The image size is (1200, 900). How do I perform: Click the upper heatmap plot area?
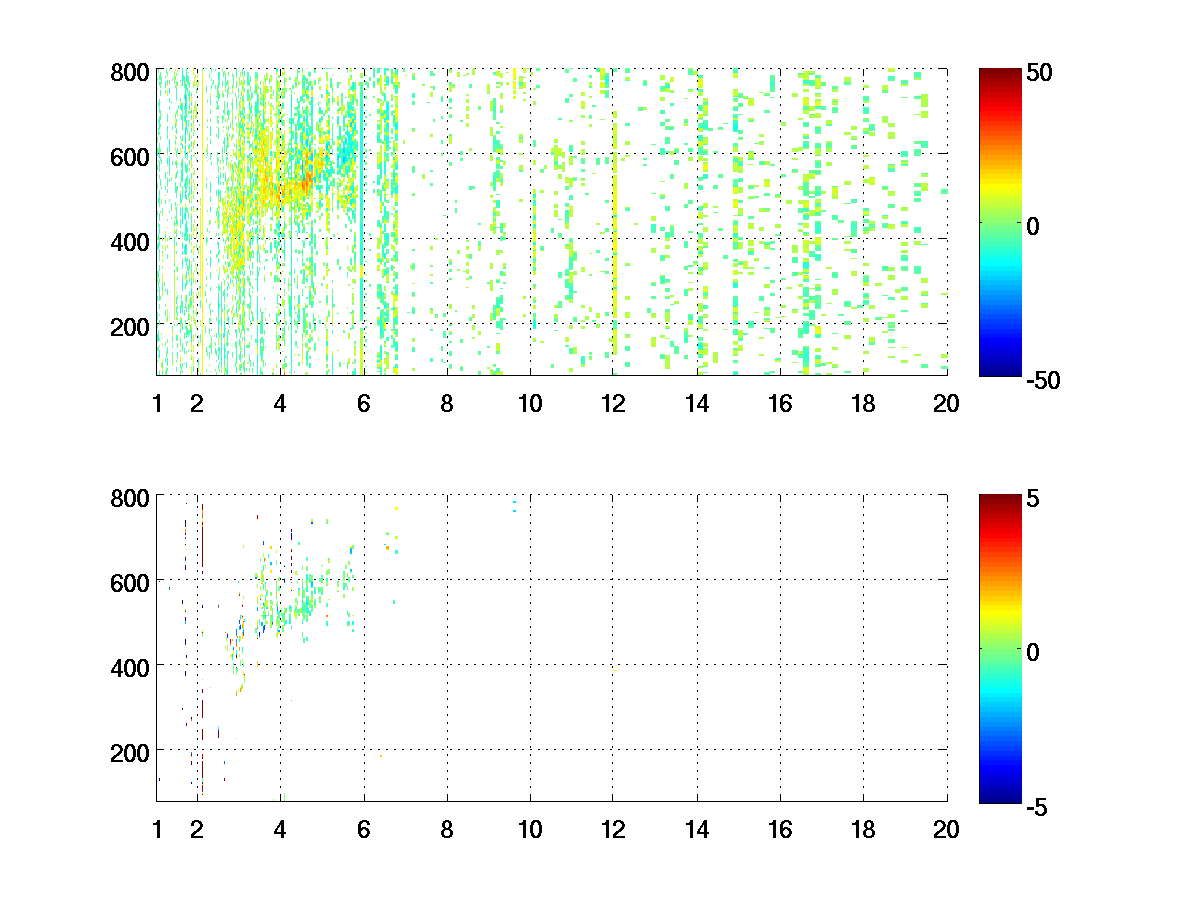[x=552, y=222]
